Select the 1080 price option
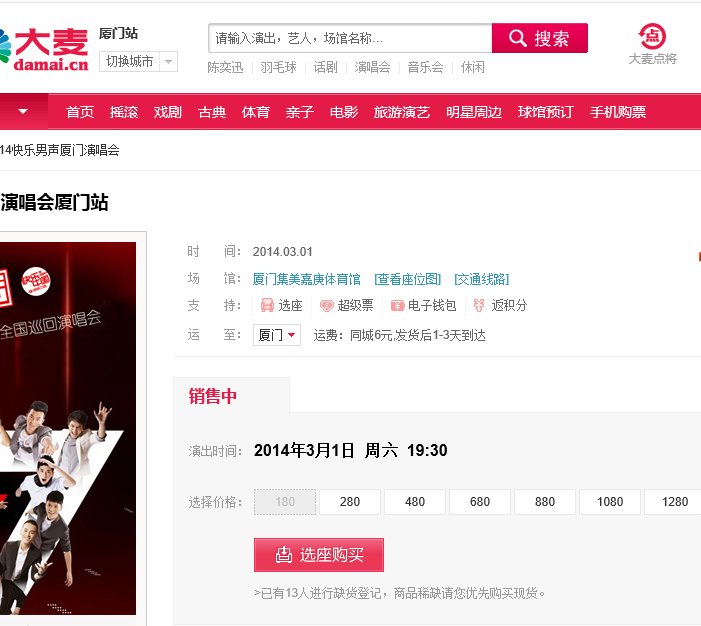The height and width of the screenshot is (626, 701). [x=610, y=502]
